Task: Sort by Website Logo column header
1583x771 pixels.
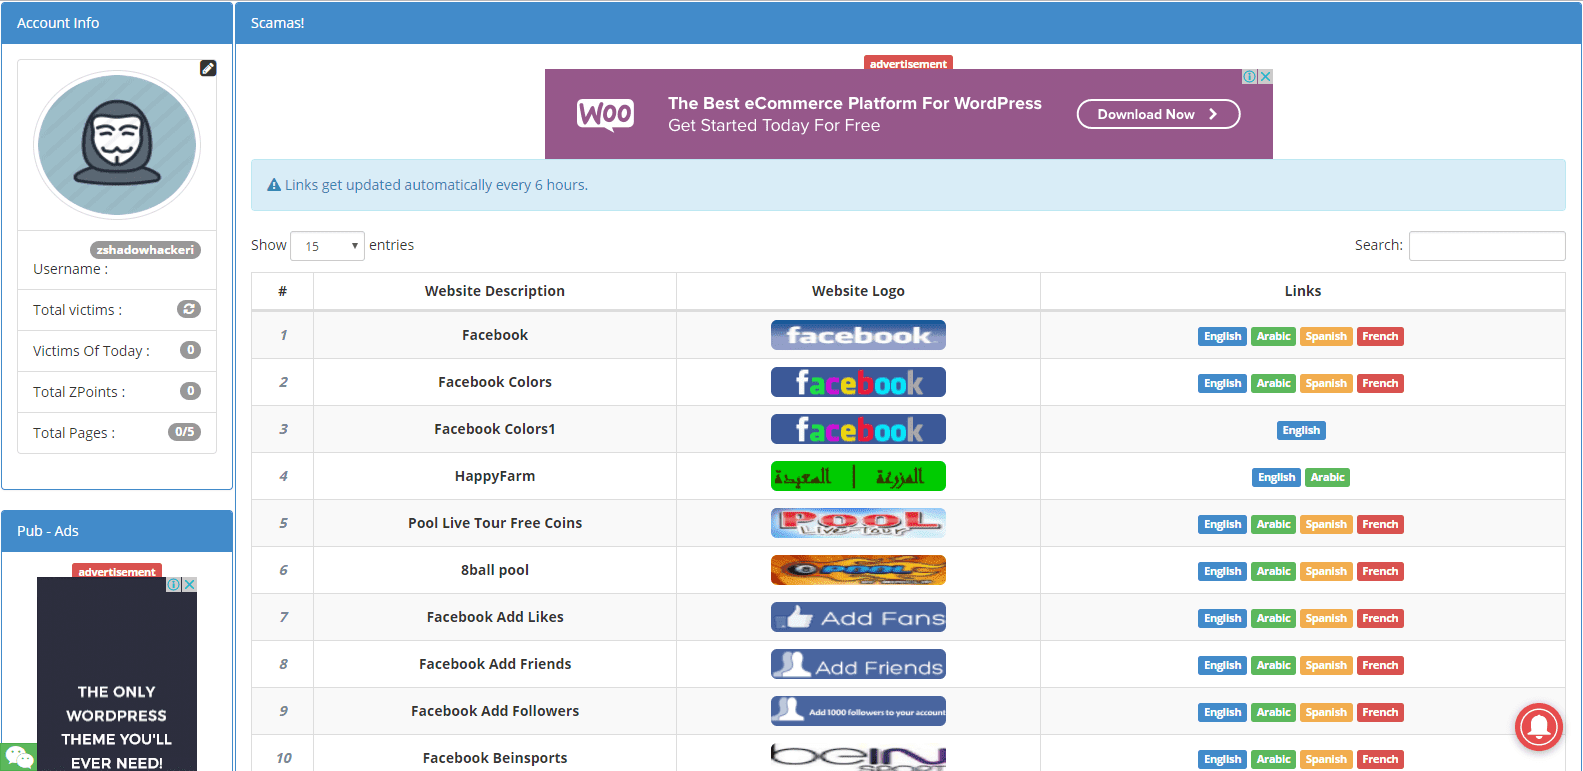Action: (858, 291)
